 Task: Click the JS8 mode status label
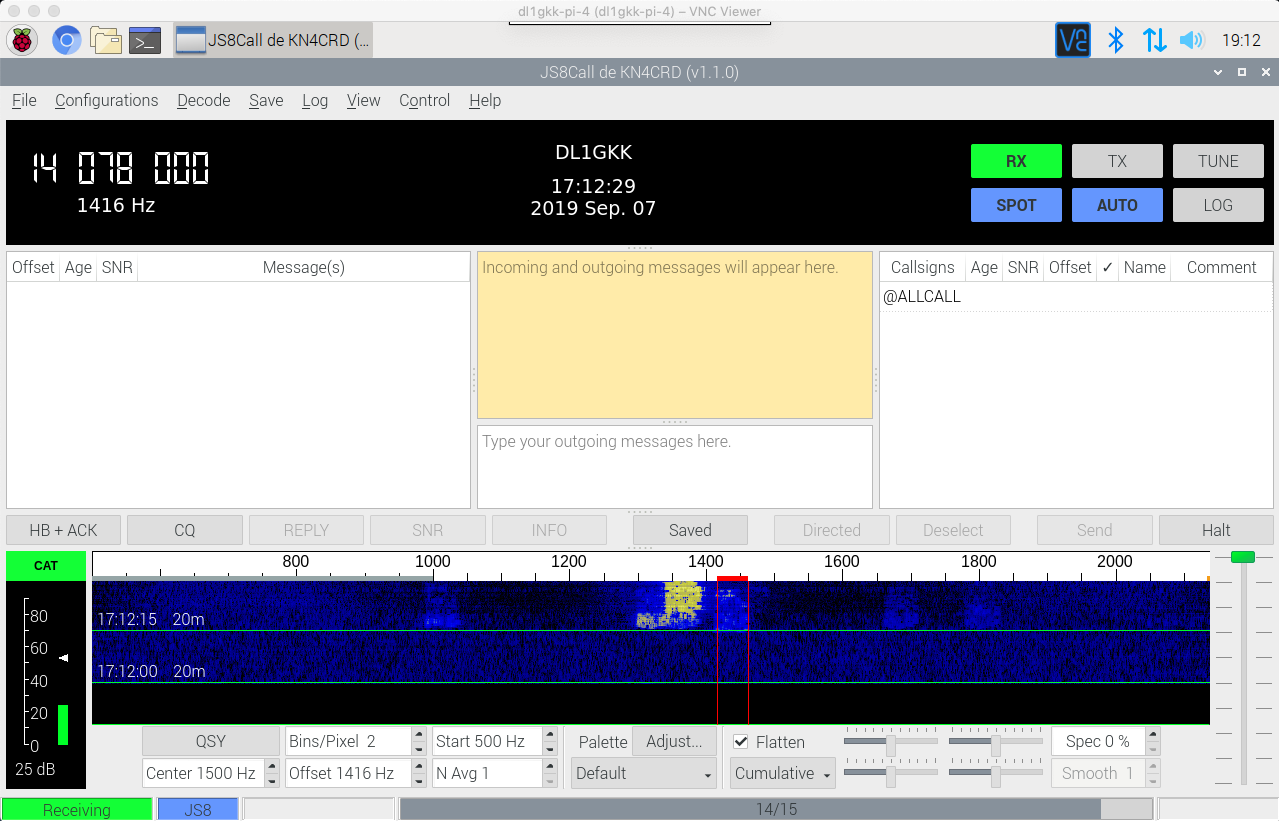pos(198,810)
